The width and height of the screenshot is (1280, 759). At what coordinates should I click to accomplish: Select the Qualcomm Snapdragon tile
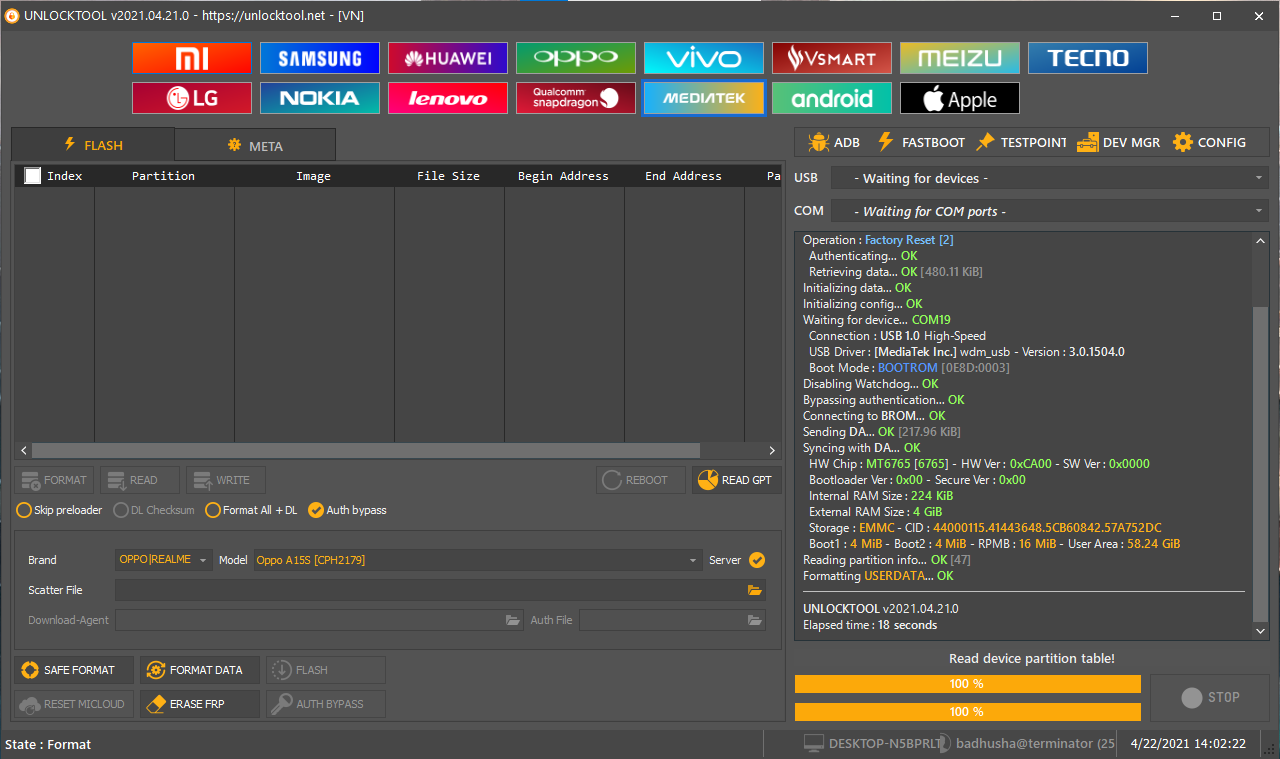[x=576, y=98]
